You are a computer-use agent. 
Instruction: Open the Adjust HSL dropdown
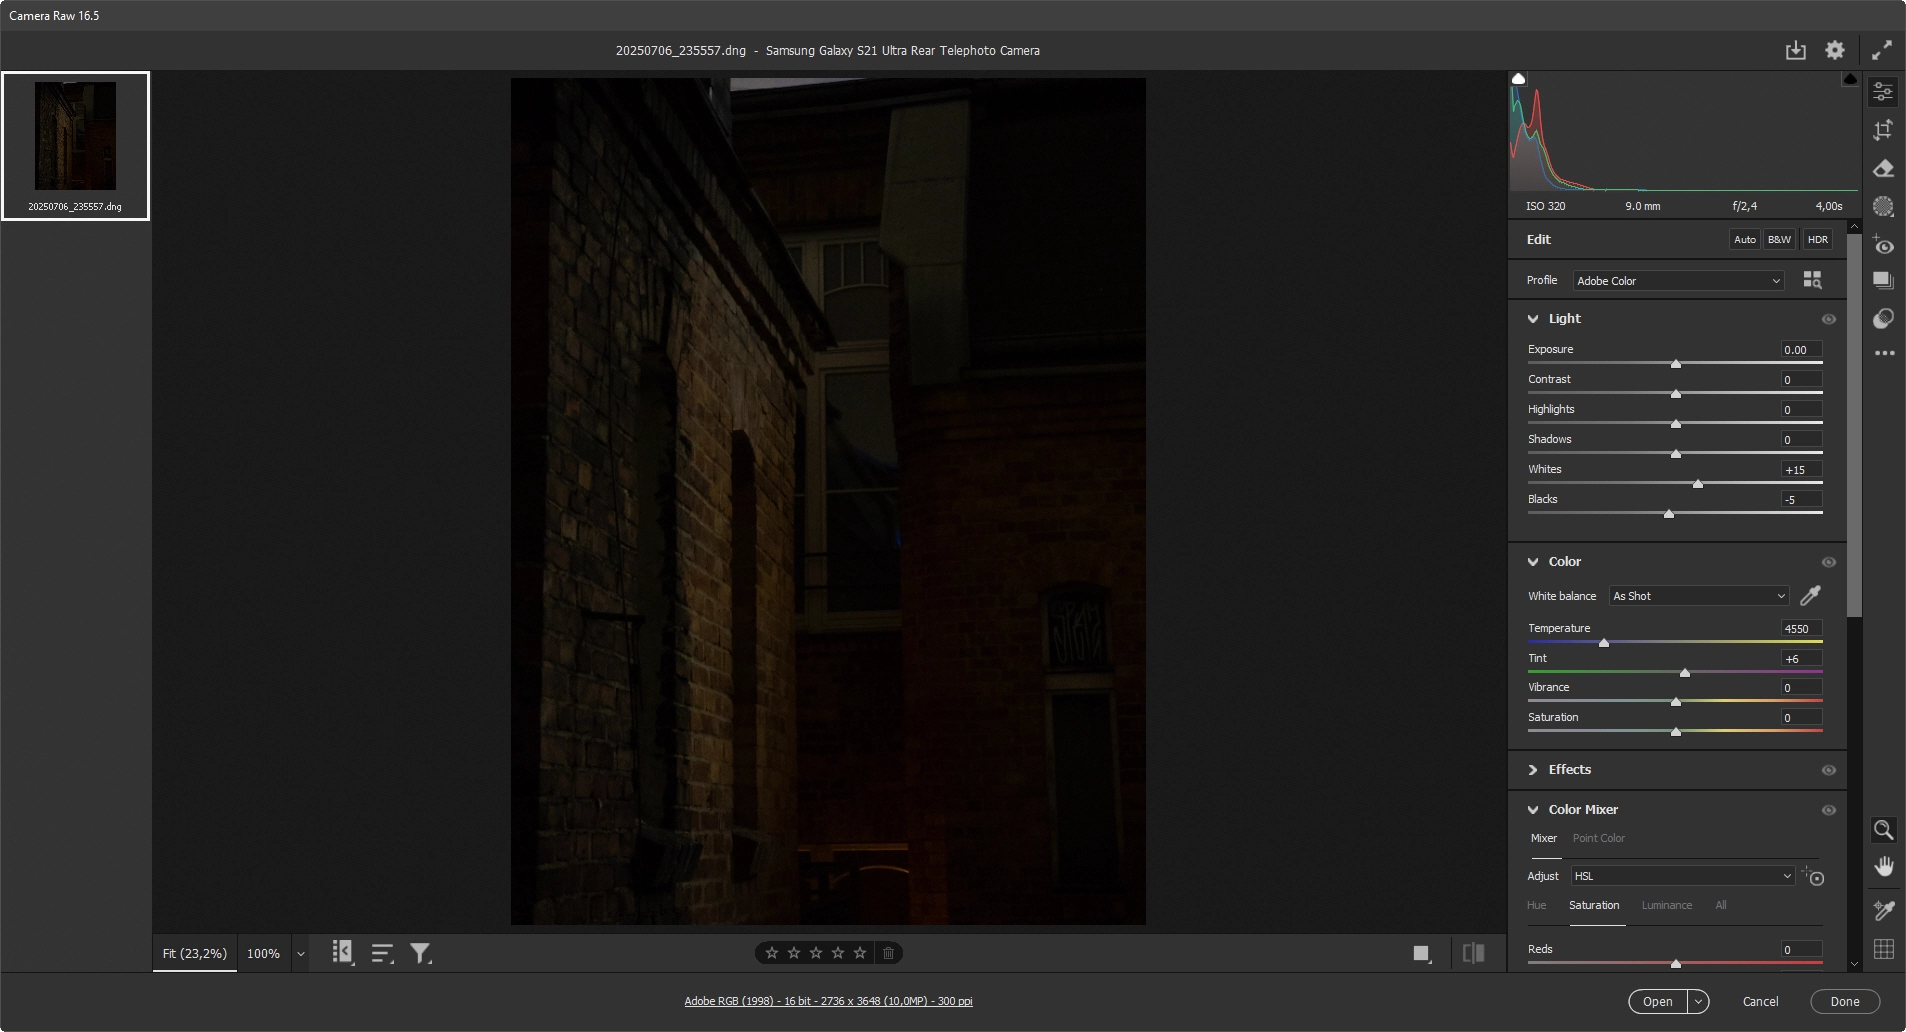[x=1682, y=876]
